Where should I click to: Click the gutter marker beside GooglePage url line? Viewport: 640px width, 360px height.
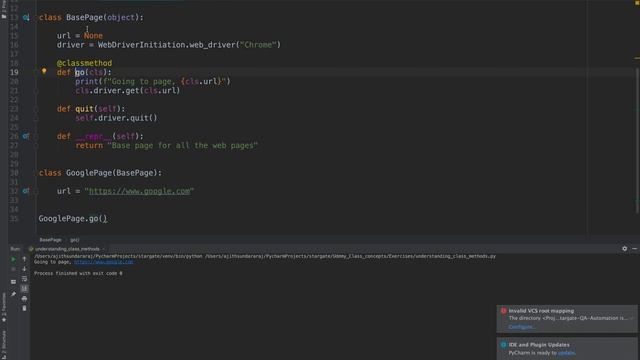26,191
